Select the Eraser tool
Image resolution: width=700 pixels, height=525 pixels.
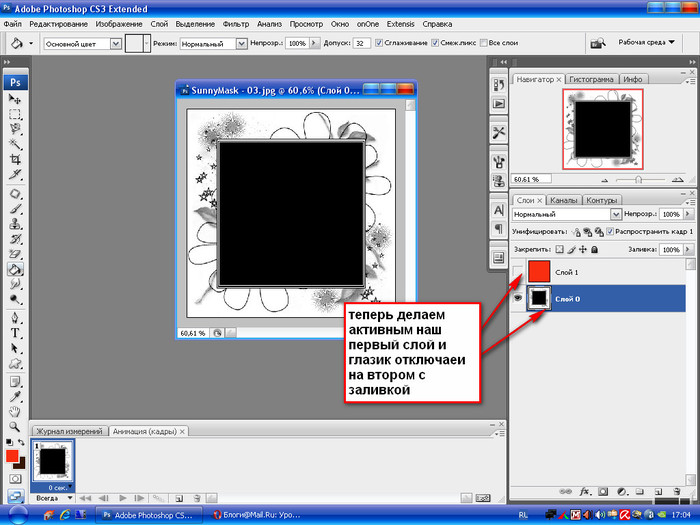[x=15, y=254]
